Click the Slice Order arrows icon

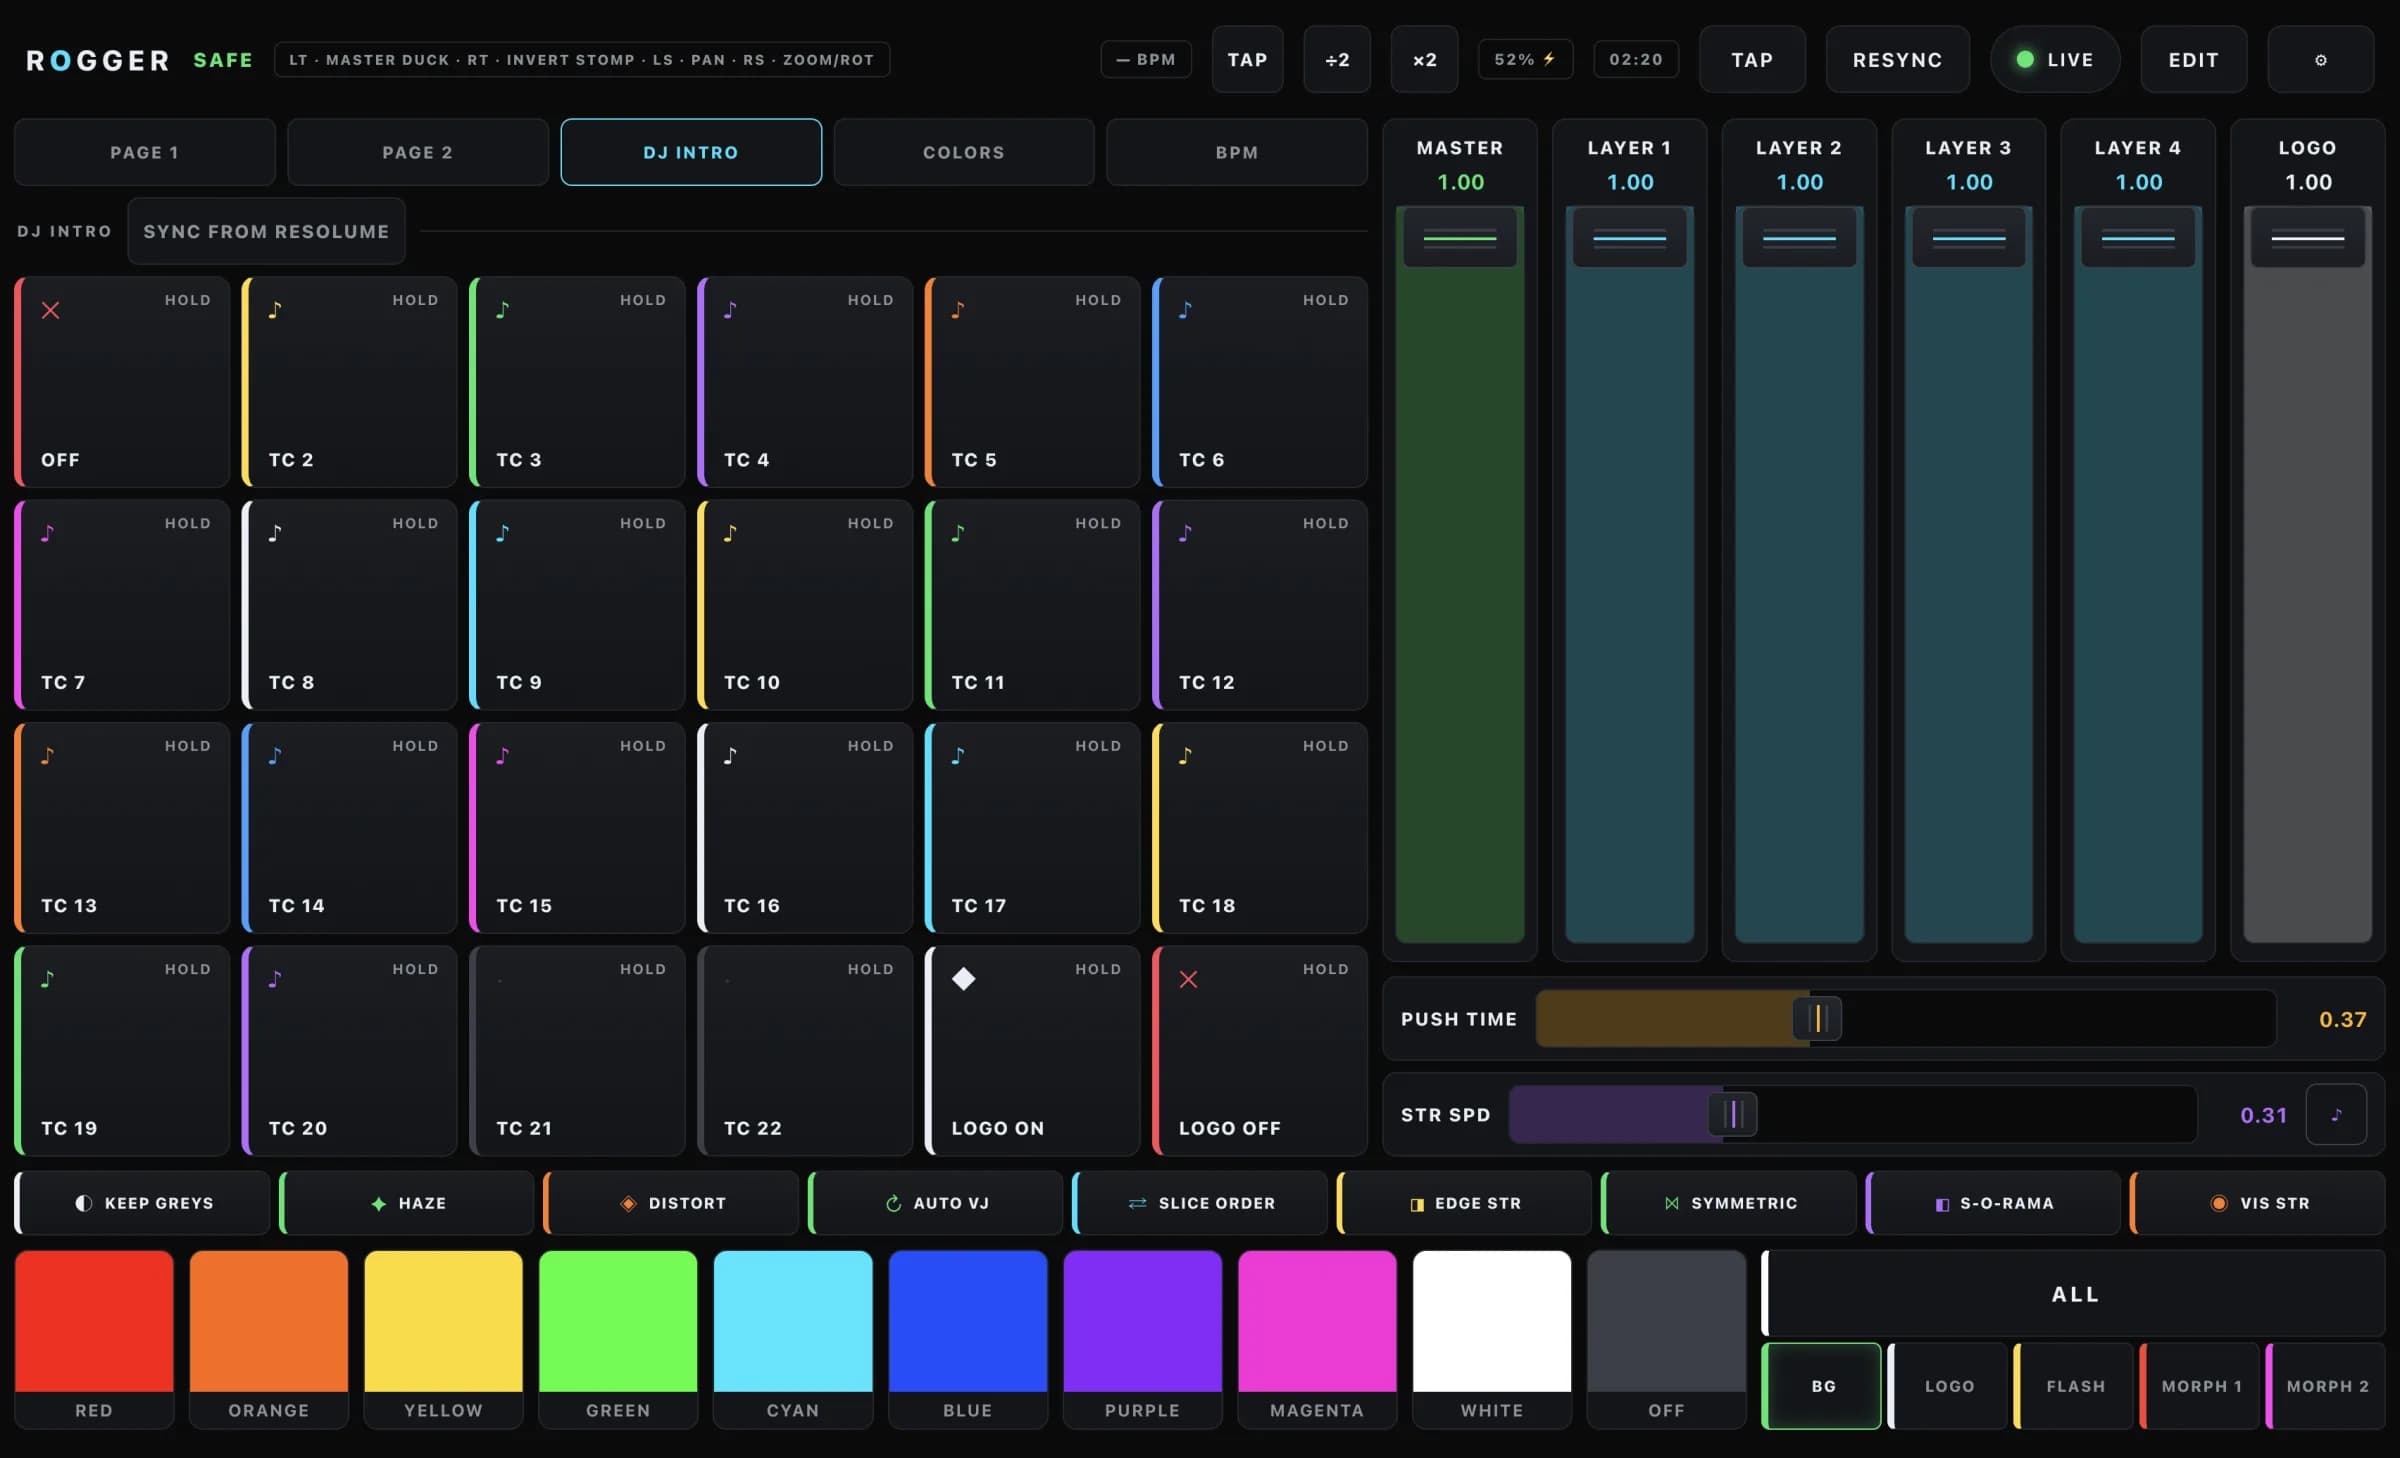click(x=1137, y=1203)
